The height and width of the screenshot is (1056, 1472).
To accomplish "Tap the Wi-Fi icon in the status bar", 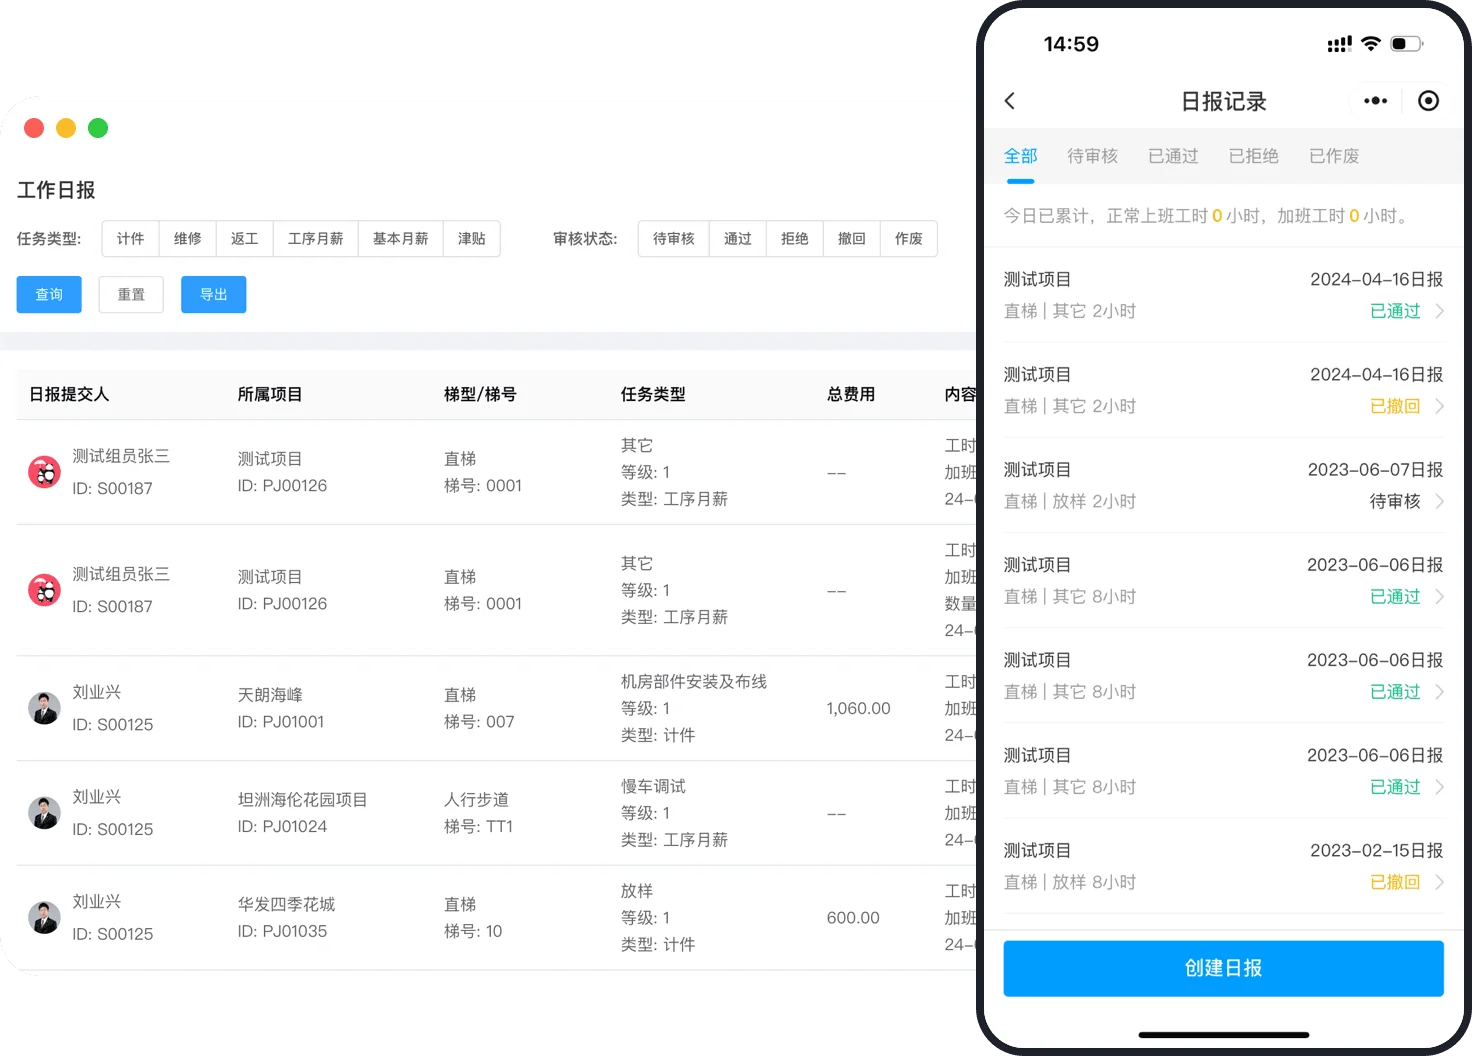I will pyautogui.click(x=1370, y=43).
